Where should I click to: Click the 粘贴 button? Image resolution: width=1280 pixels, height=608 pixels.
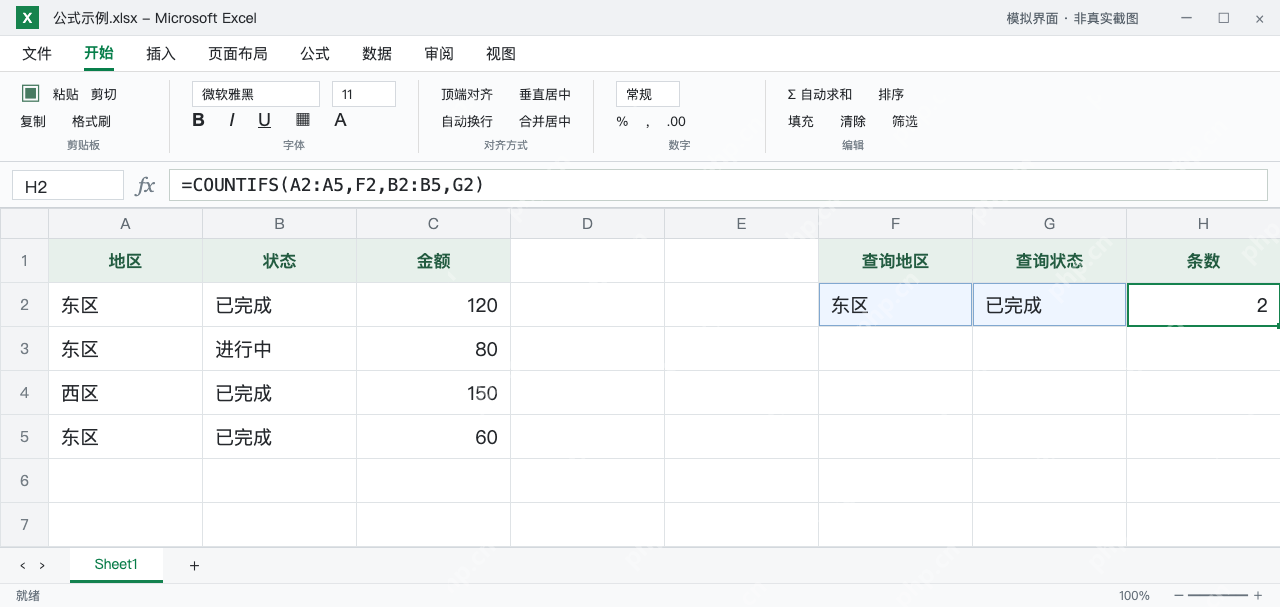tap(66, 94)
